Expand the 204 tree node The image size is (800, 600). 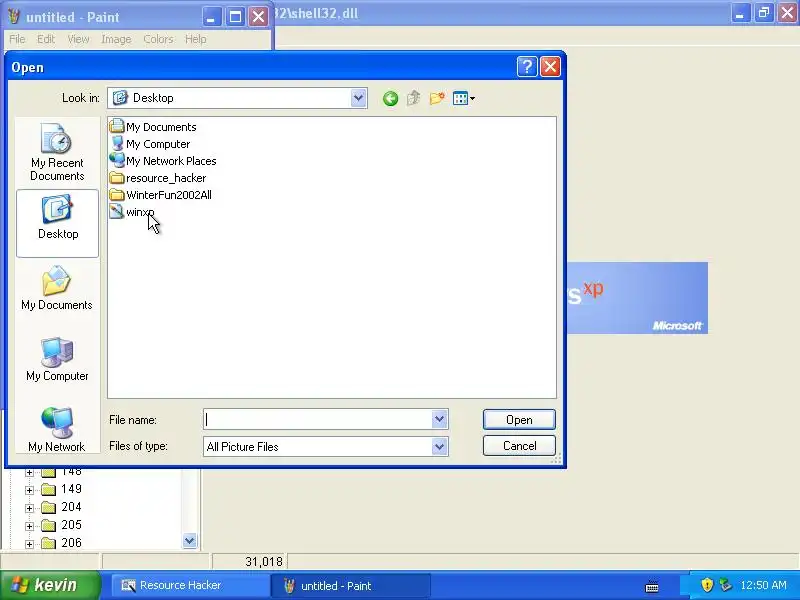pyautogui.click(x=29, y=508)
